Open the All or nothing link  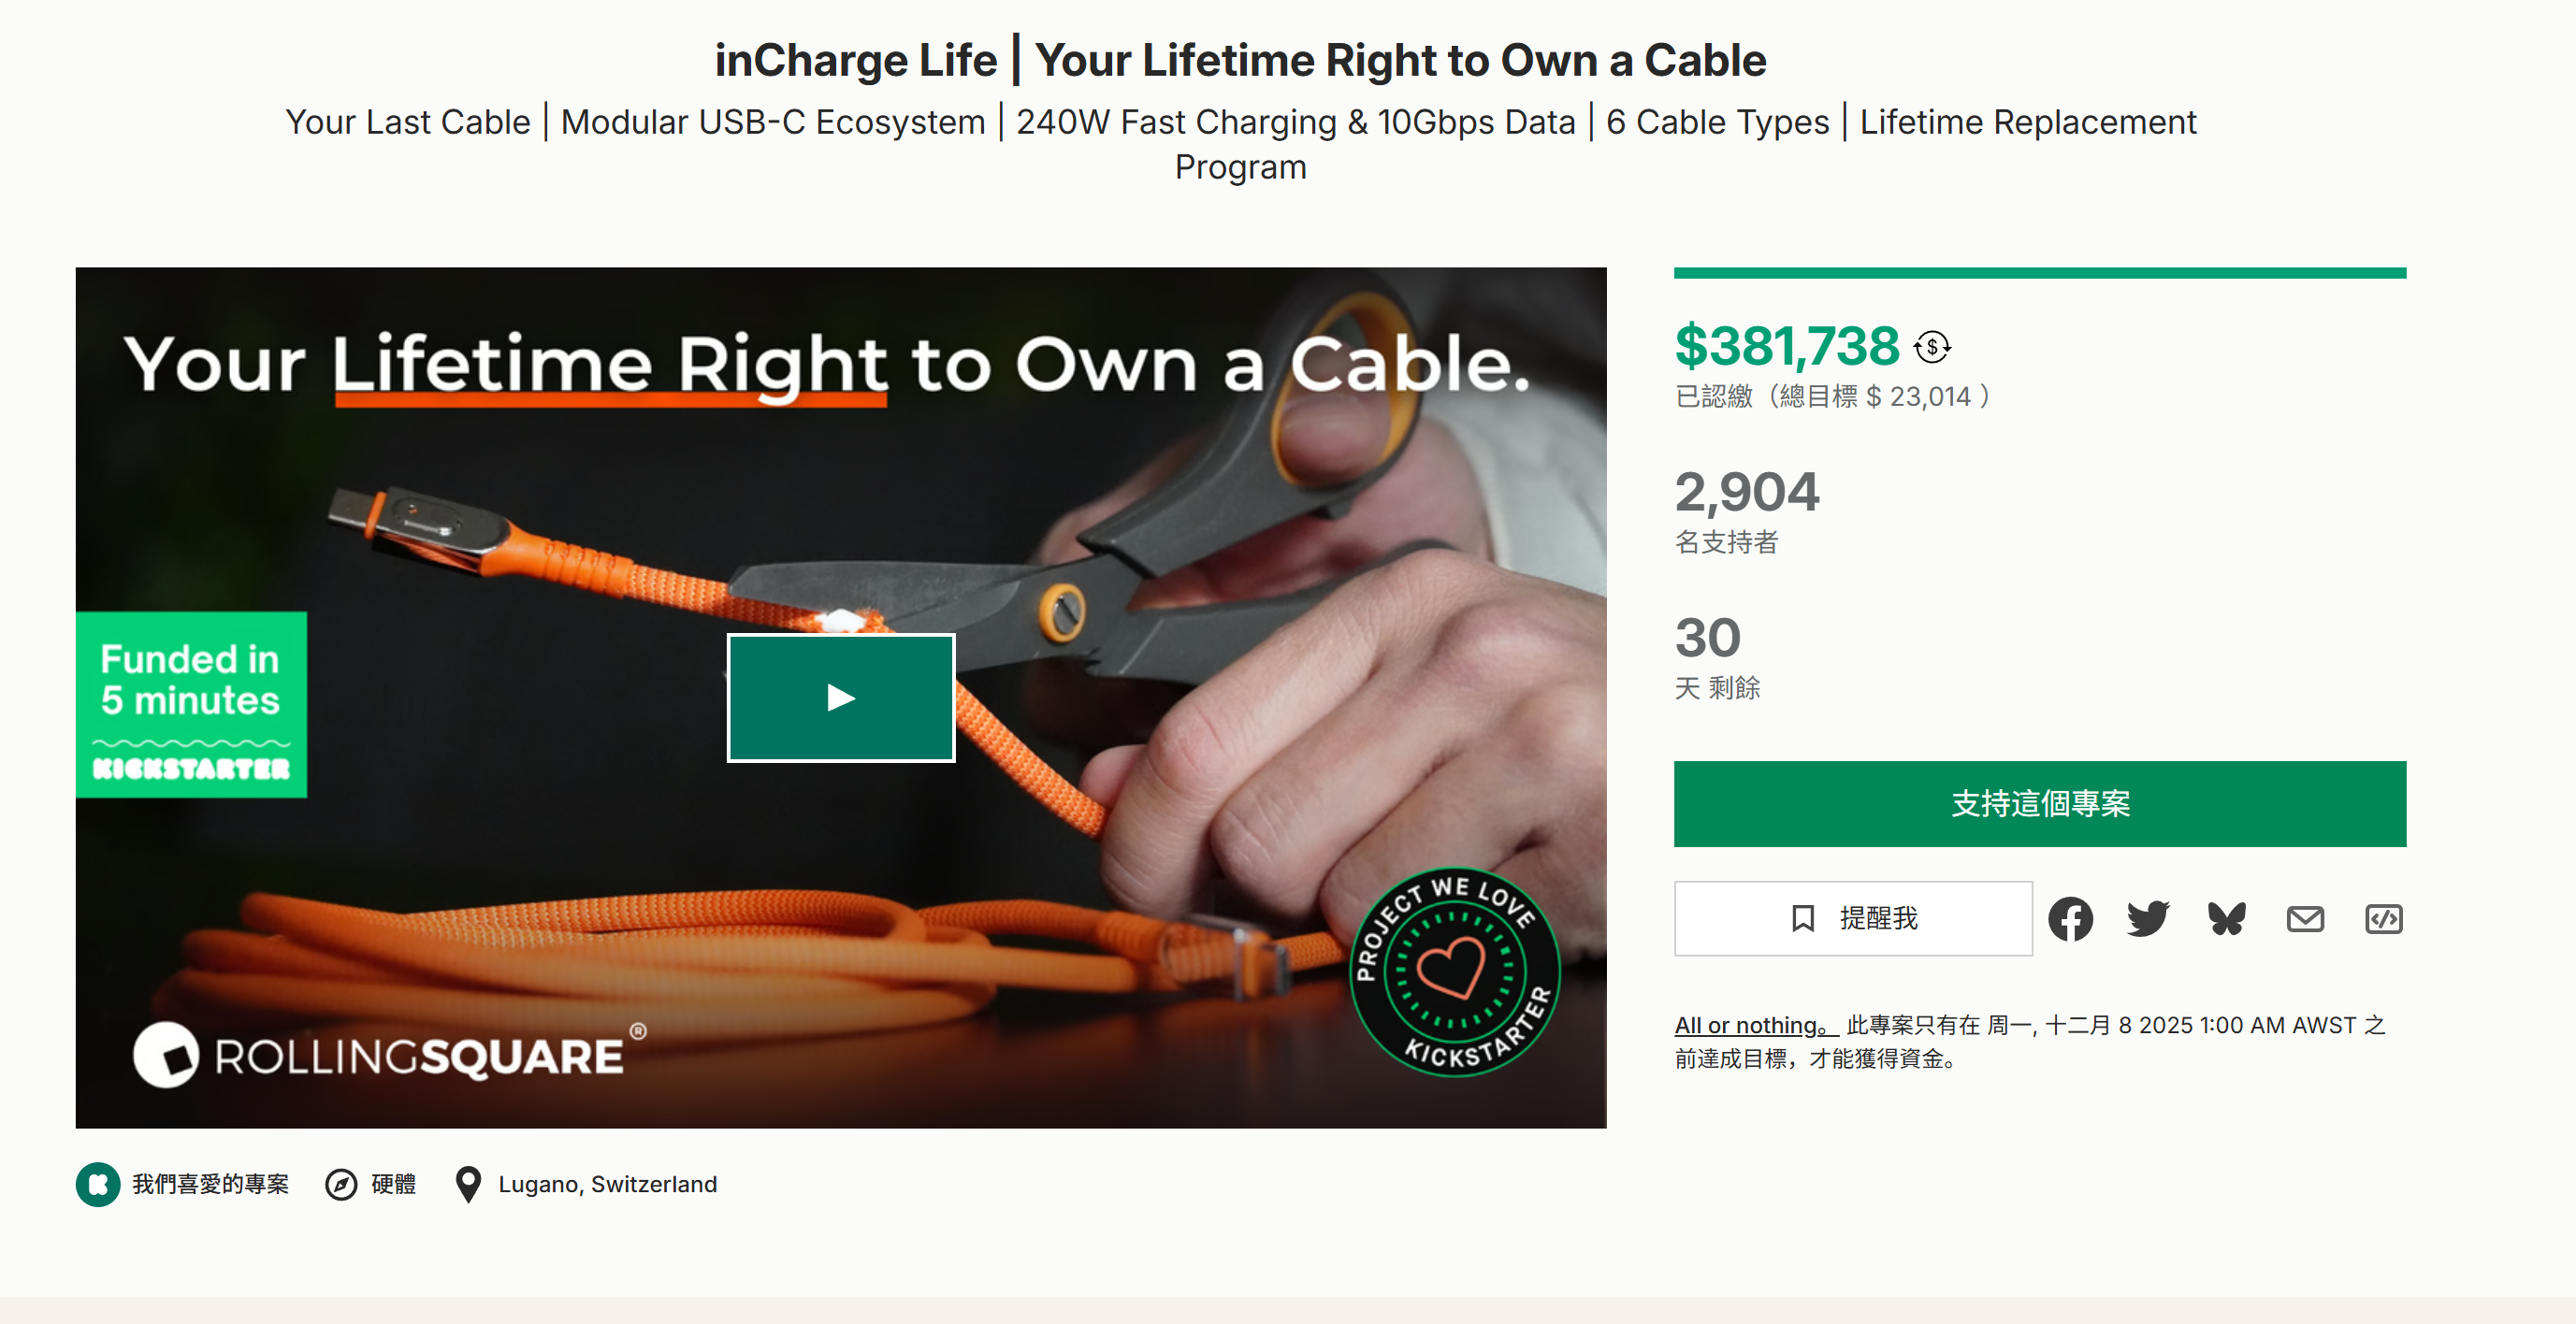(x=1755, y=1026)
